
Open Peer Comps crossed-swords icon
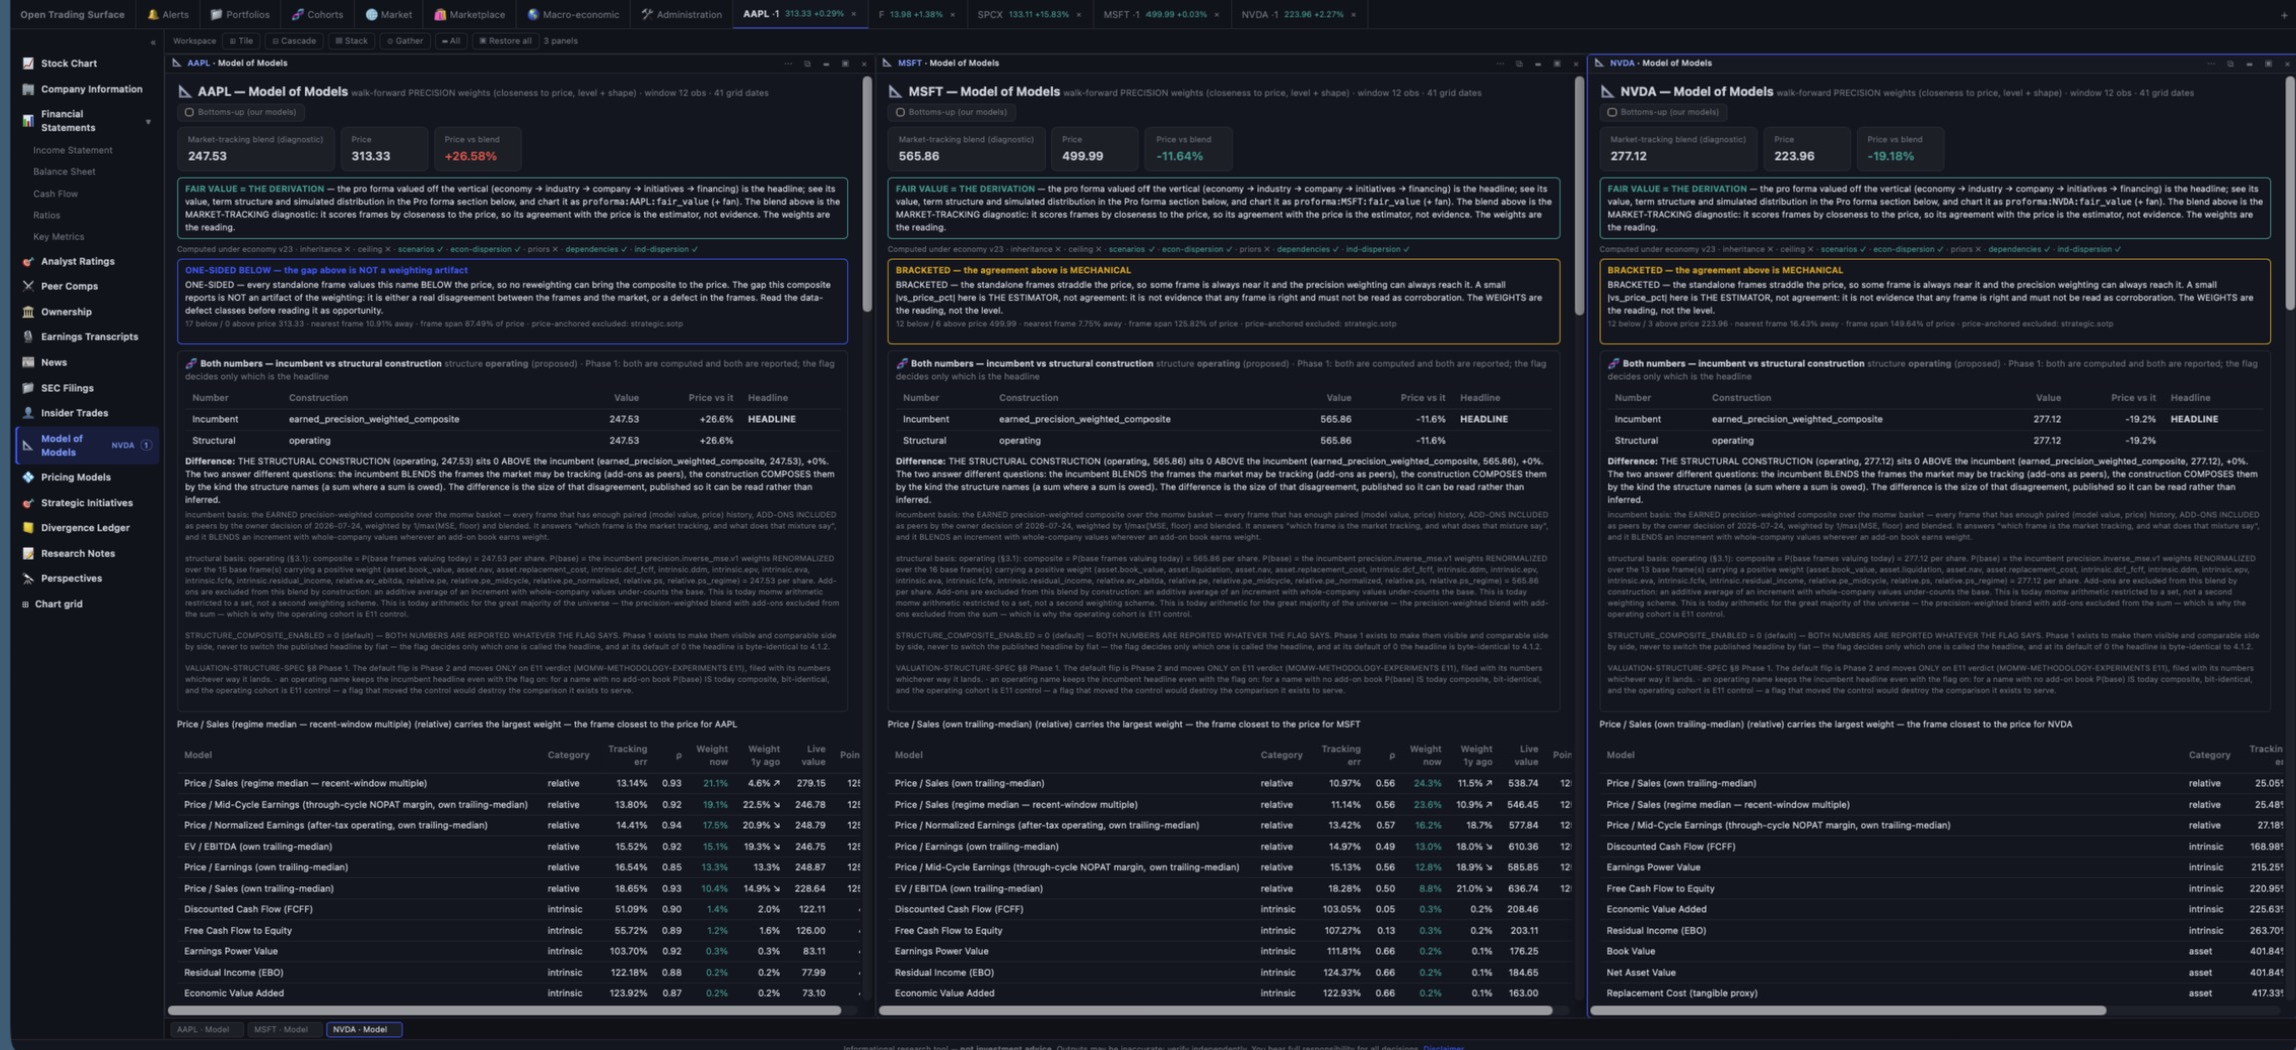[28, 286]
